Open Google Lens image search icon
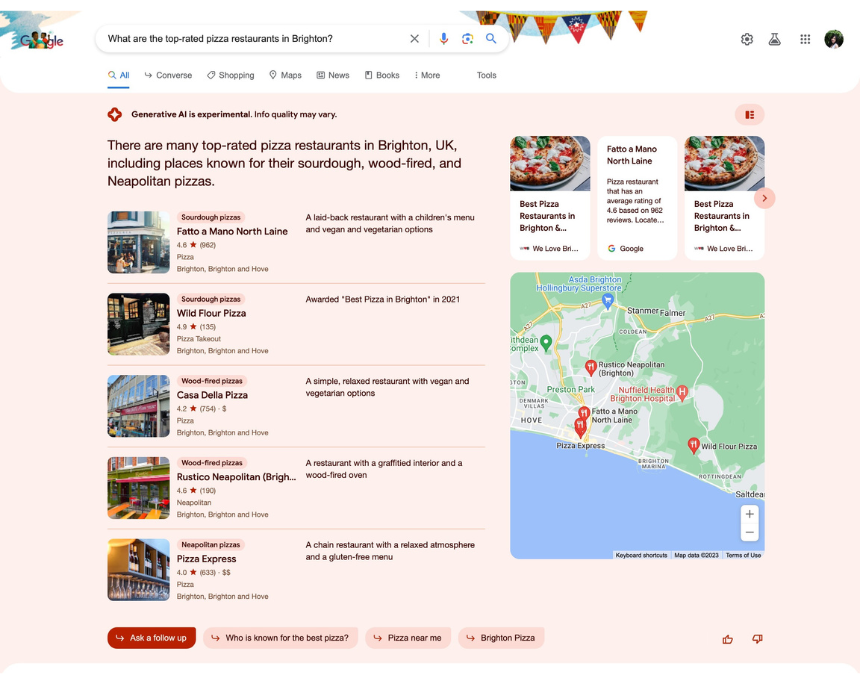Screen dimensions: 860x684 pos(468,39)
